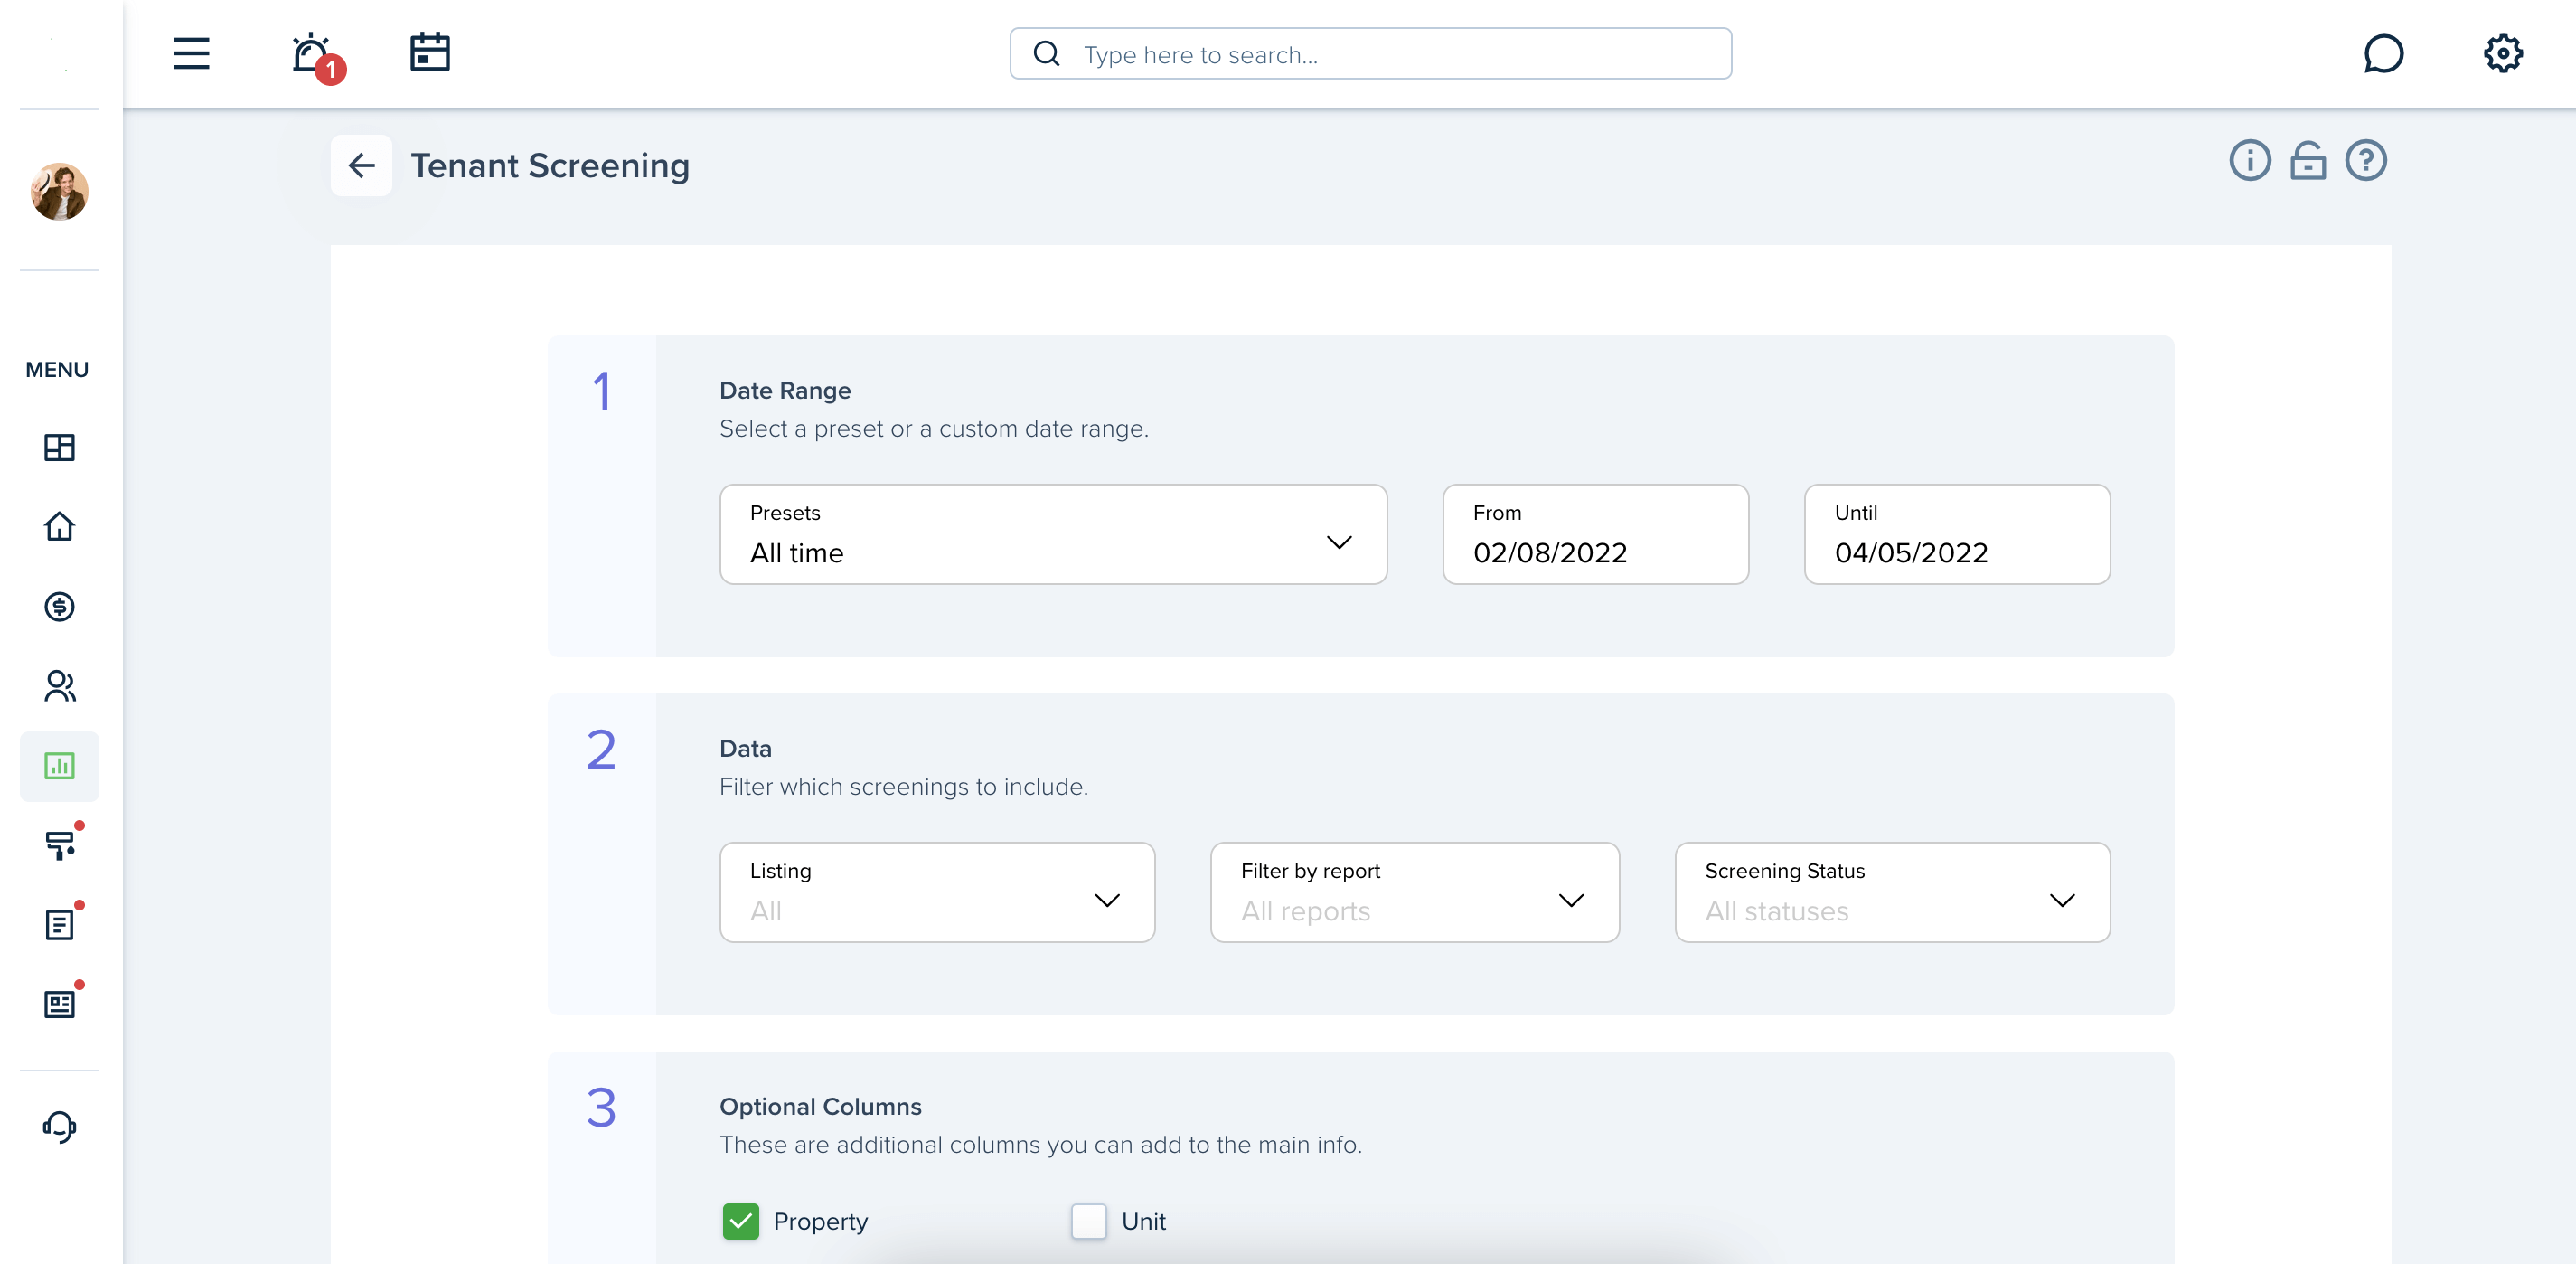Click the unlock padlock icon
Image resolution: width=2576 pixels, height=1264 pixels.
point(2308,161)
